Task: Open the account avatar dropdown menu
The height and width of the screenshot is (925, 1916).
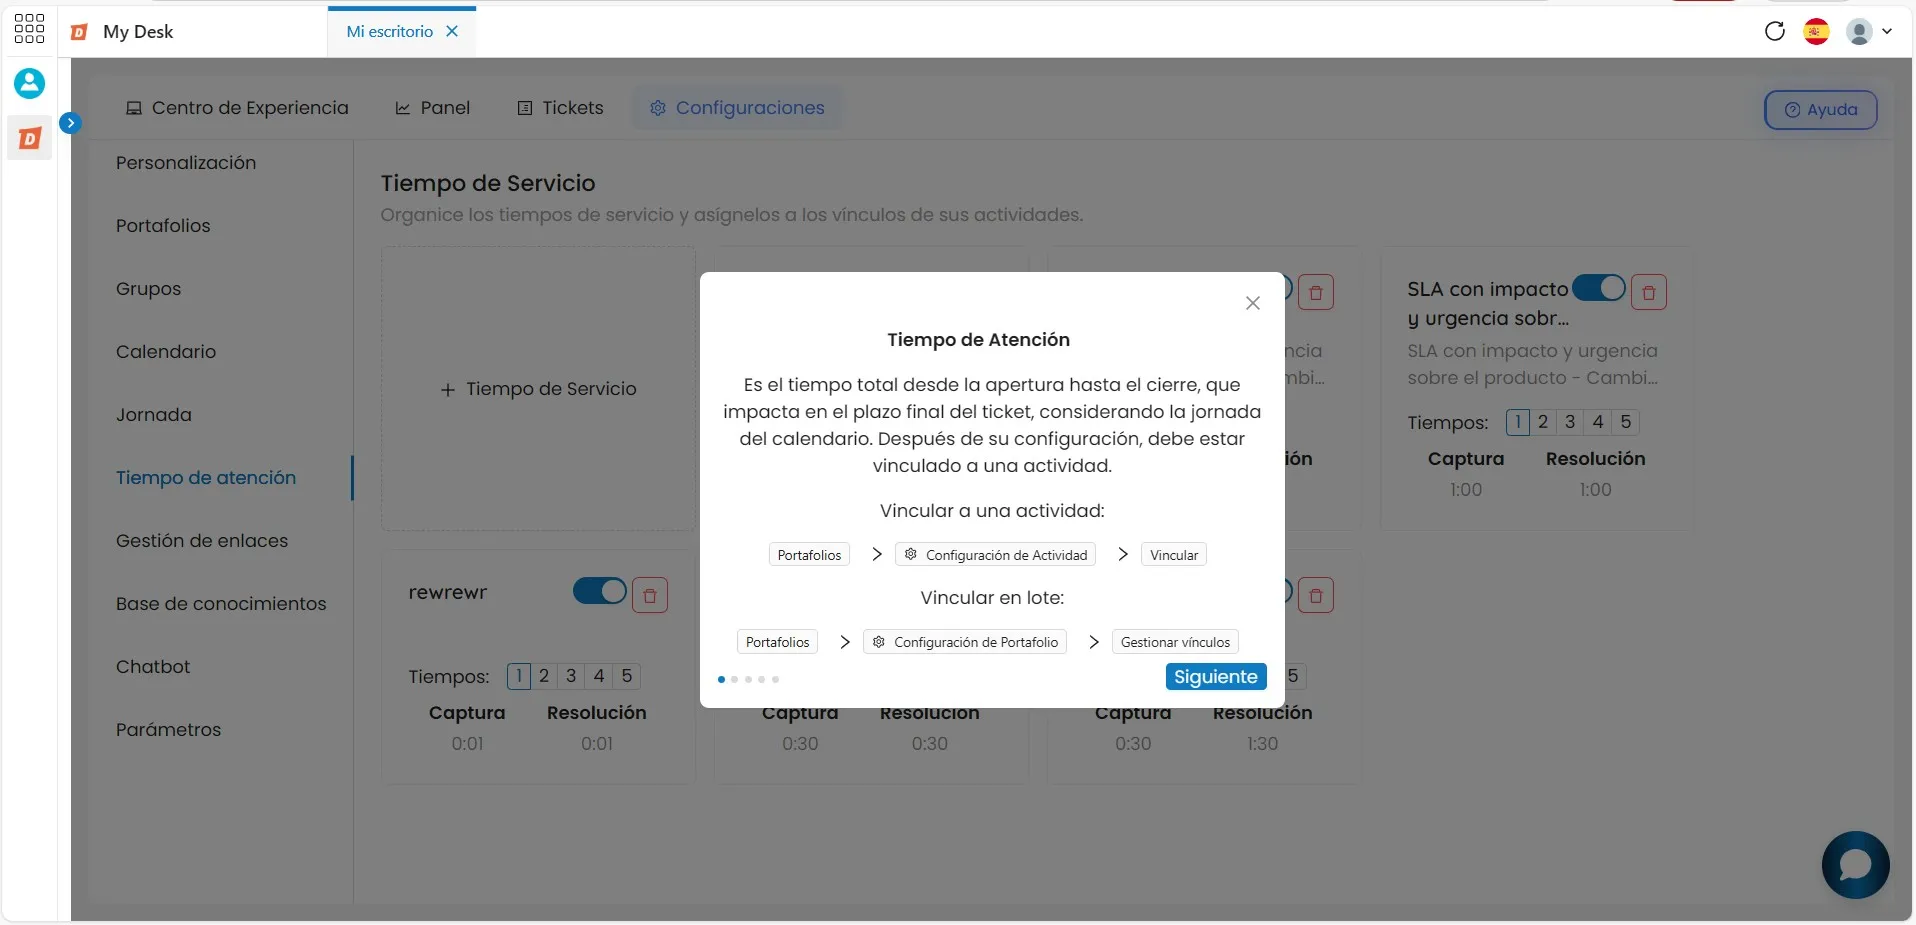Action: click(x=1869, y=32)
